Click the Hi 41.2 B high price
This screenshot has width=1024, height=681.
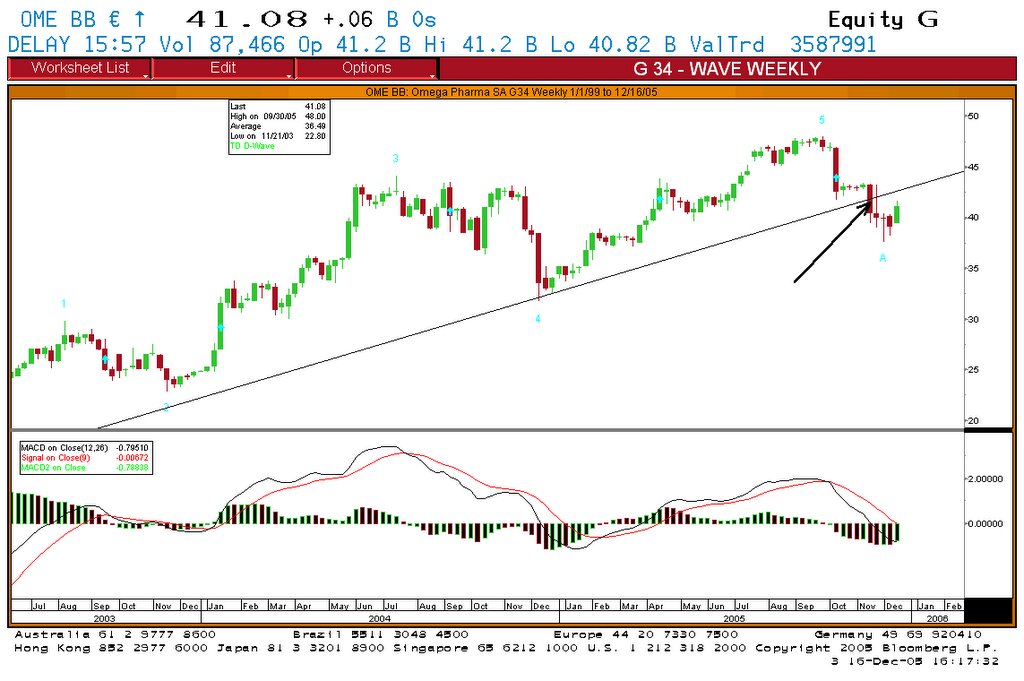coord(480,44)
